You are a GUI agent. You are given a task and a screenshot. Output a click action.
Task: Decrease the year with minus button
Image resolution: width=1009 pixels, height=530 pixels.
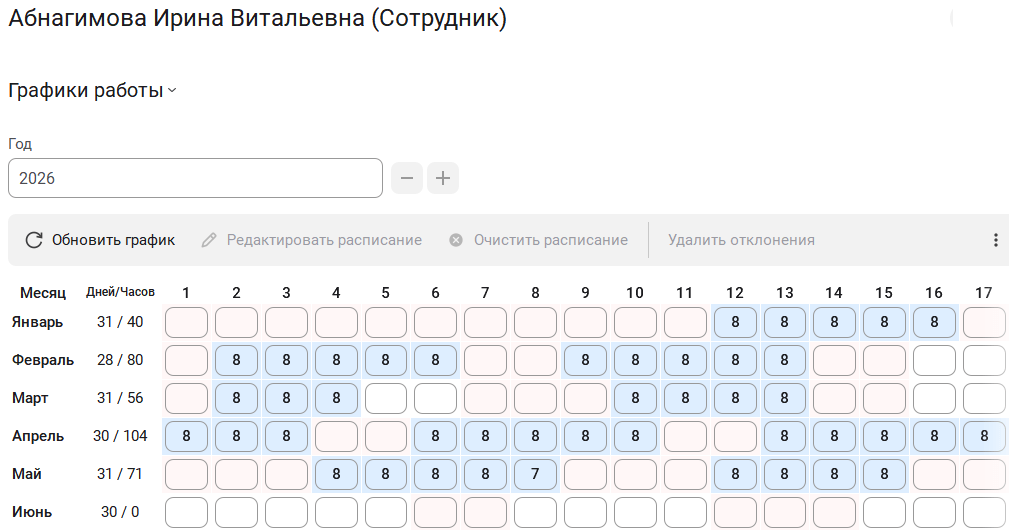(406, 179)
